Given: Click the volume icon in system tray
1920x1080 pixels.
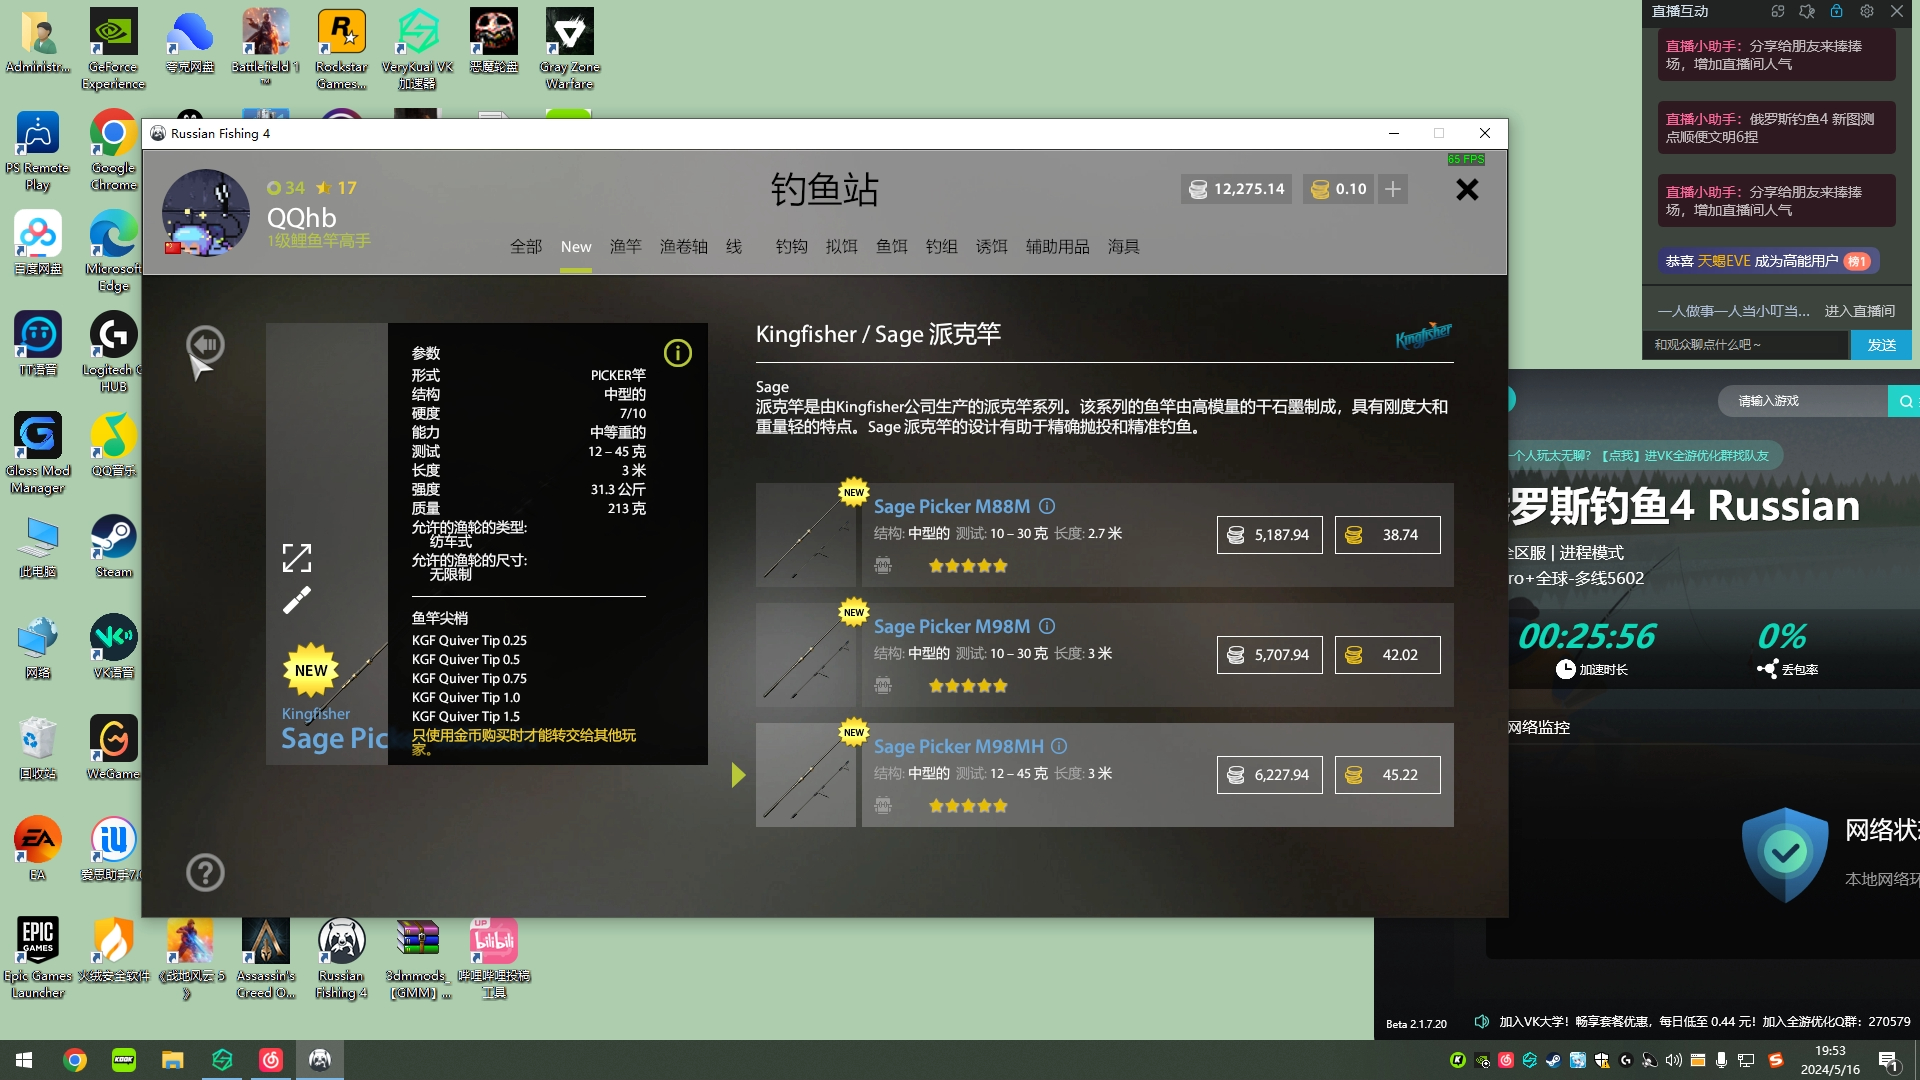Looking at the screenshot, I should tap(1673, 1060).
